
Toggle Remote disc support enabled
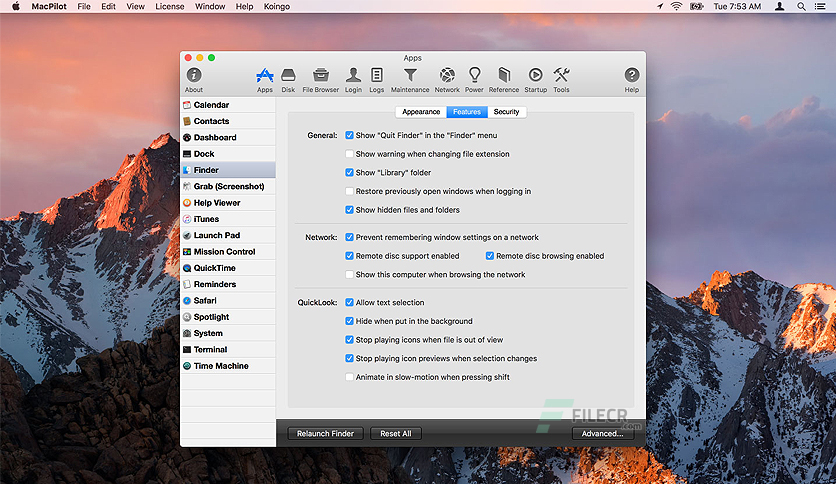click(349, 256)
